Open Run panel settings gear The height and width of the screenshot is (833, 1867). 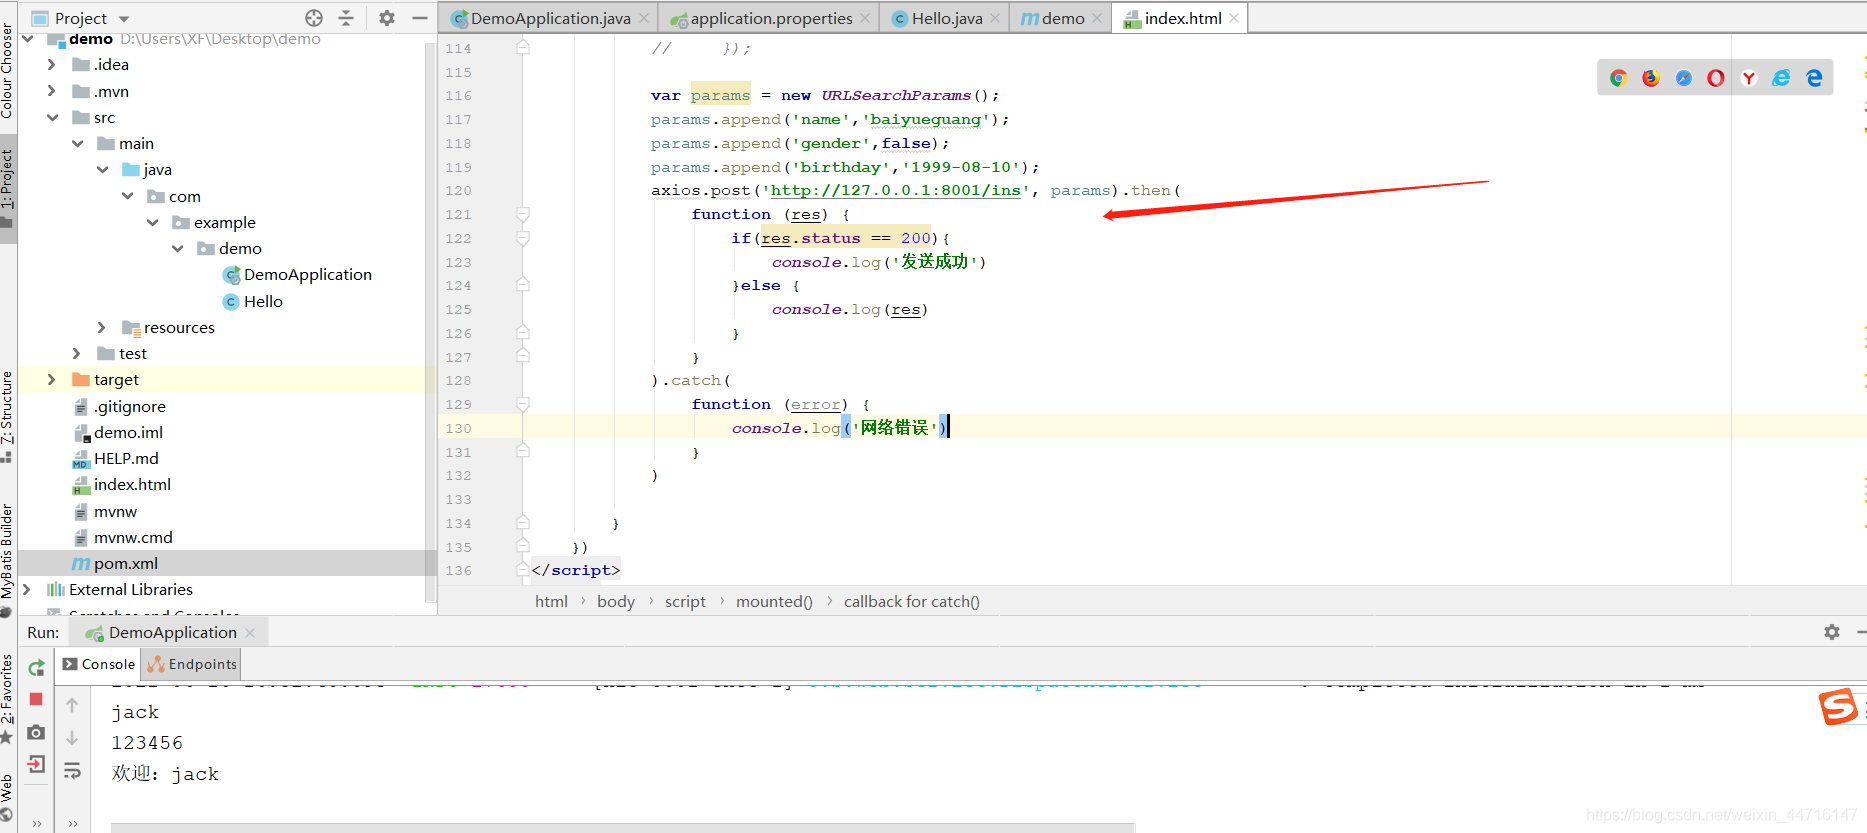pyautogui.click(x=1832, y=632)
